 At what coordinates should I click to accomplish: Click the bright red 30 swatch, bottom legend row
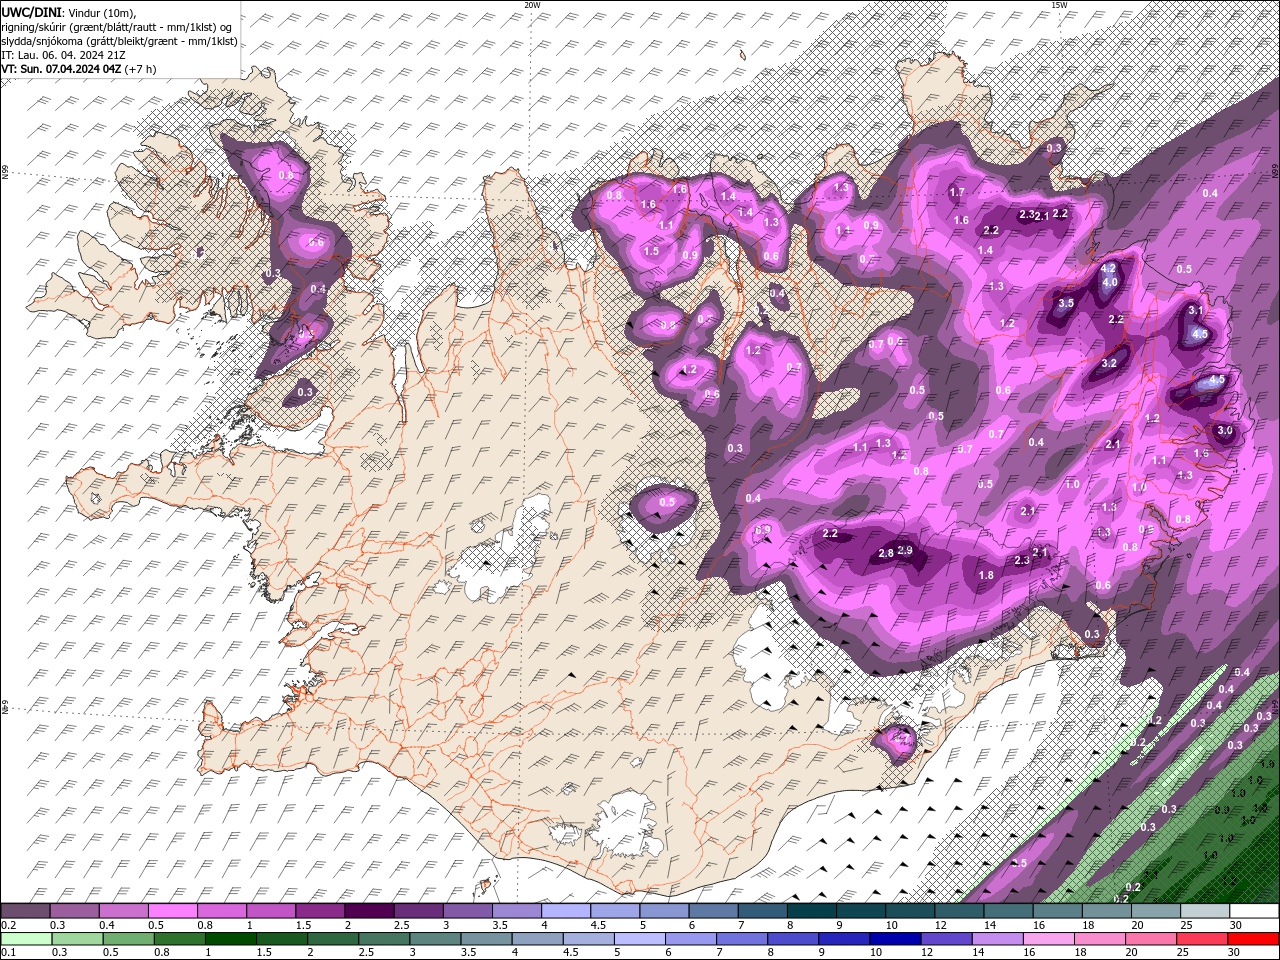pyautogui.click(x=1254, y=939)
